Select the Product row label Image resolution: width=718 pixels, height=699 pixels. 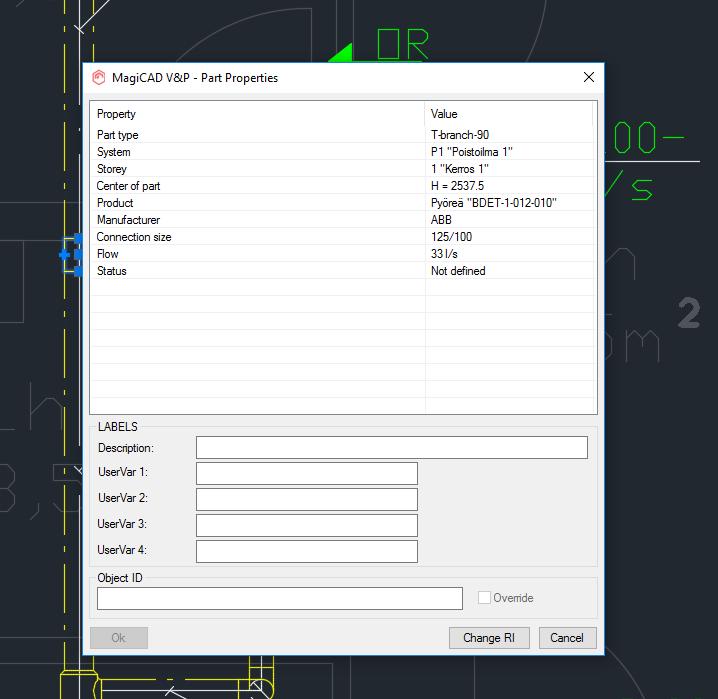115,203
